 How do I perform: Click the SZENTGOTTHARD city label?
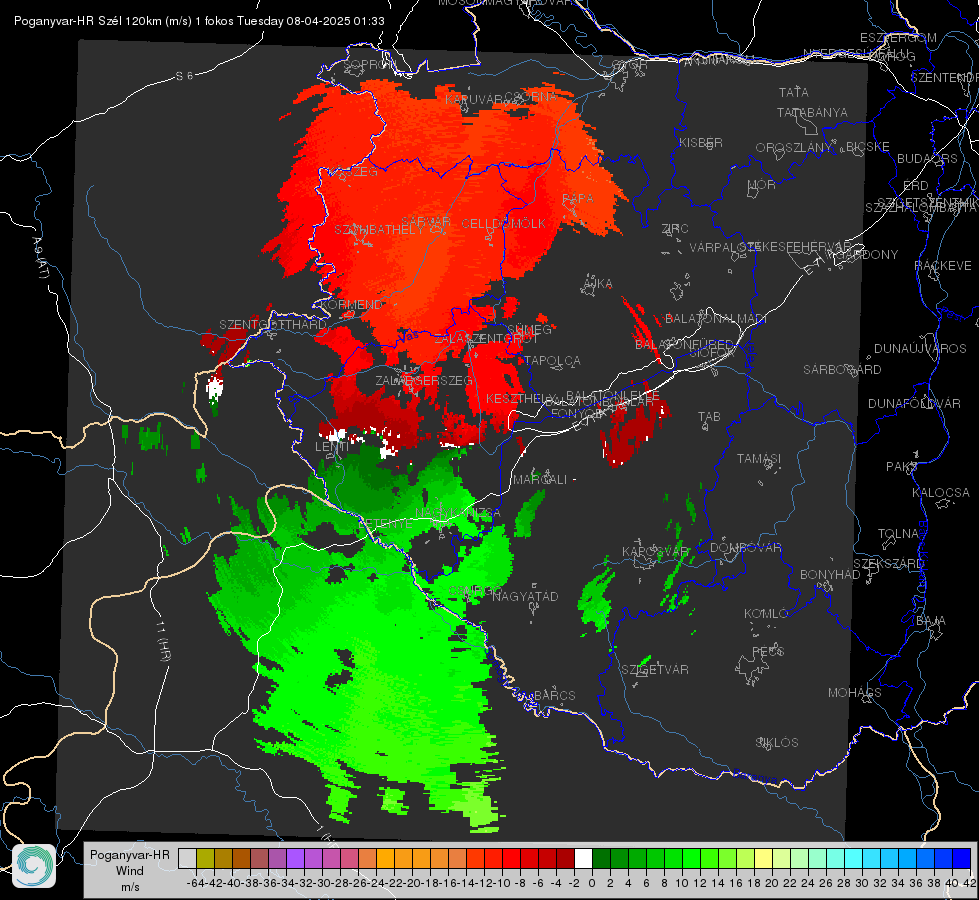(x=273, y=325)
